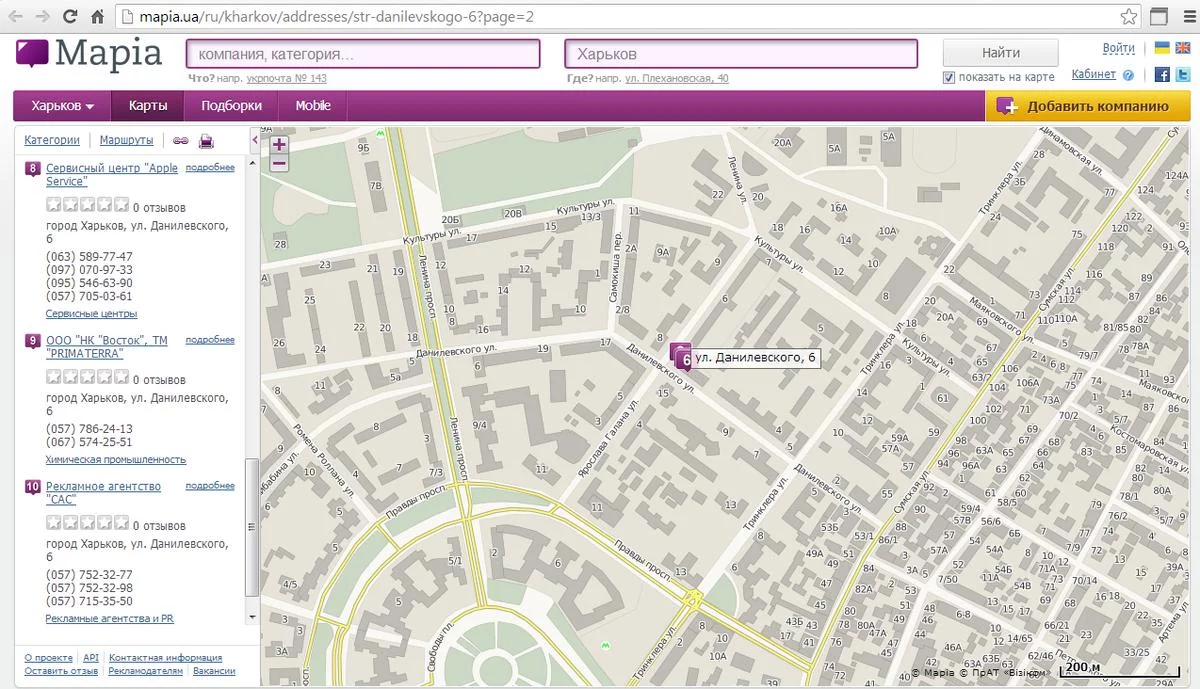Viewport: 1200px width, 689px height.
Task: Open the Facebook page icon
Action: [1162, 75]
